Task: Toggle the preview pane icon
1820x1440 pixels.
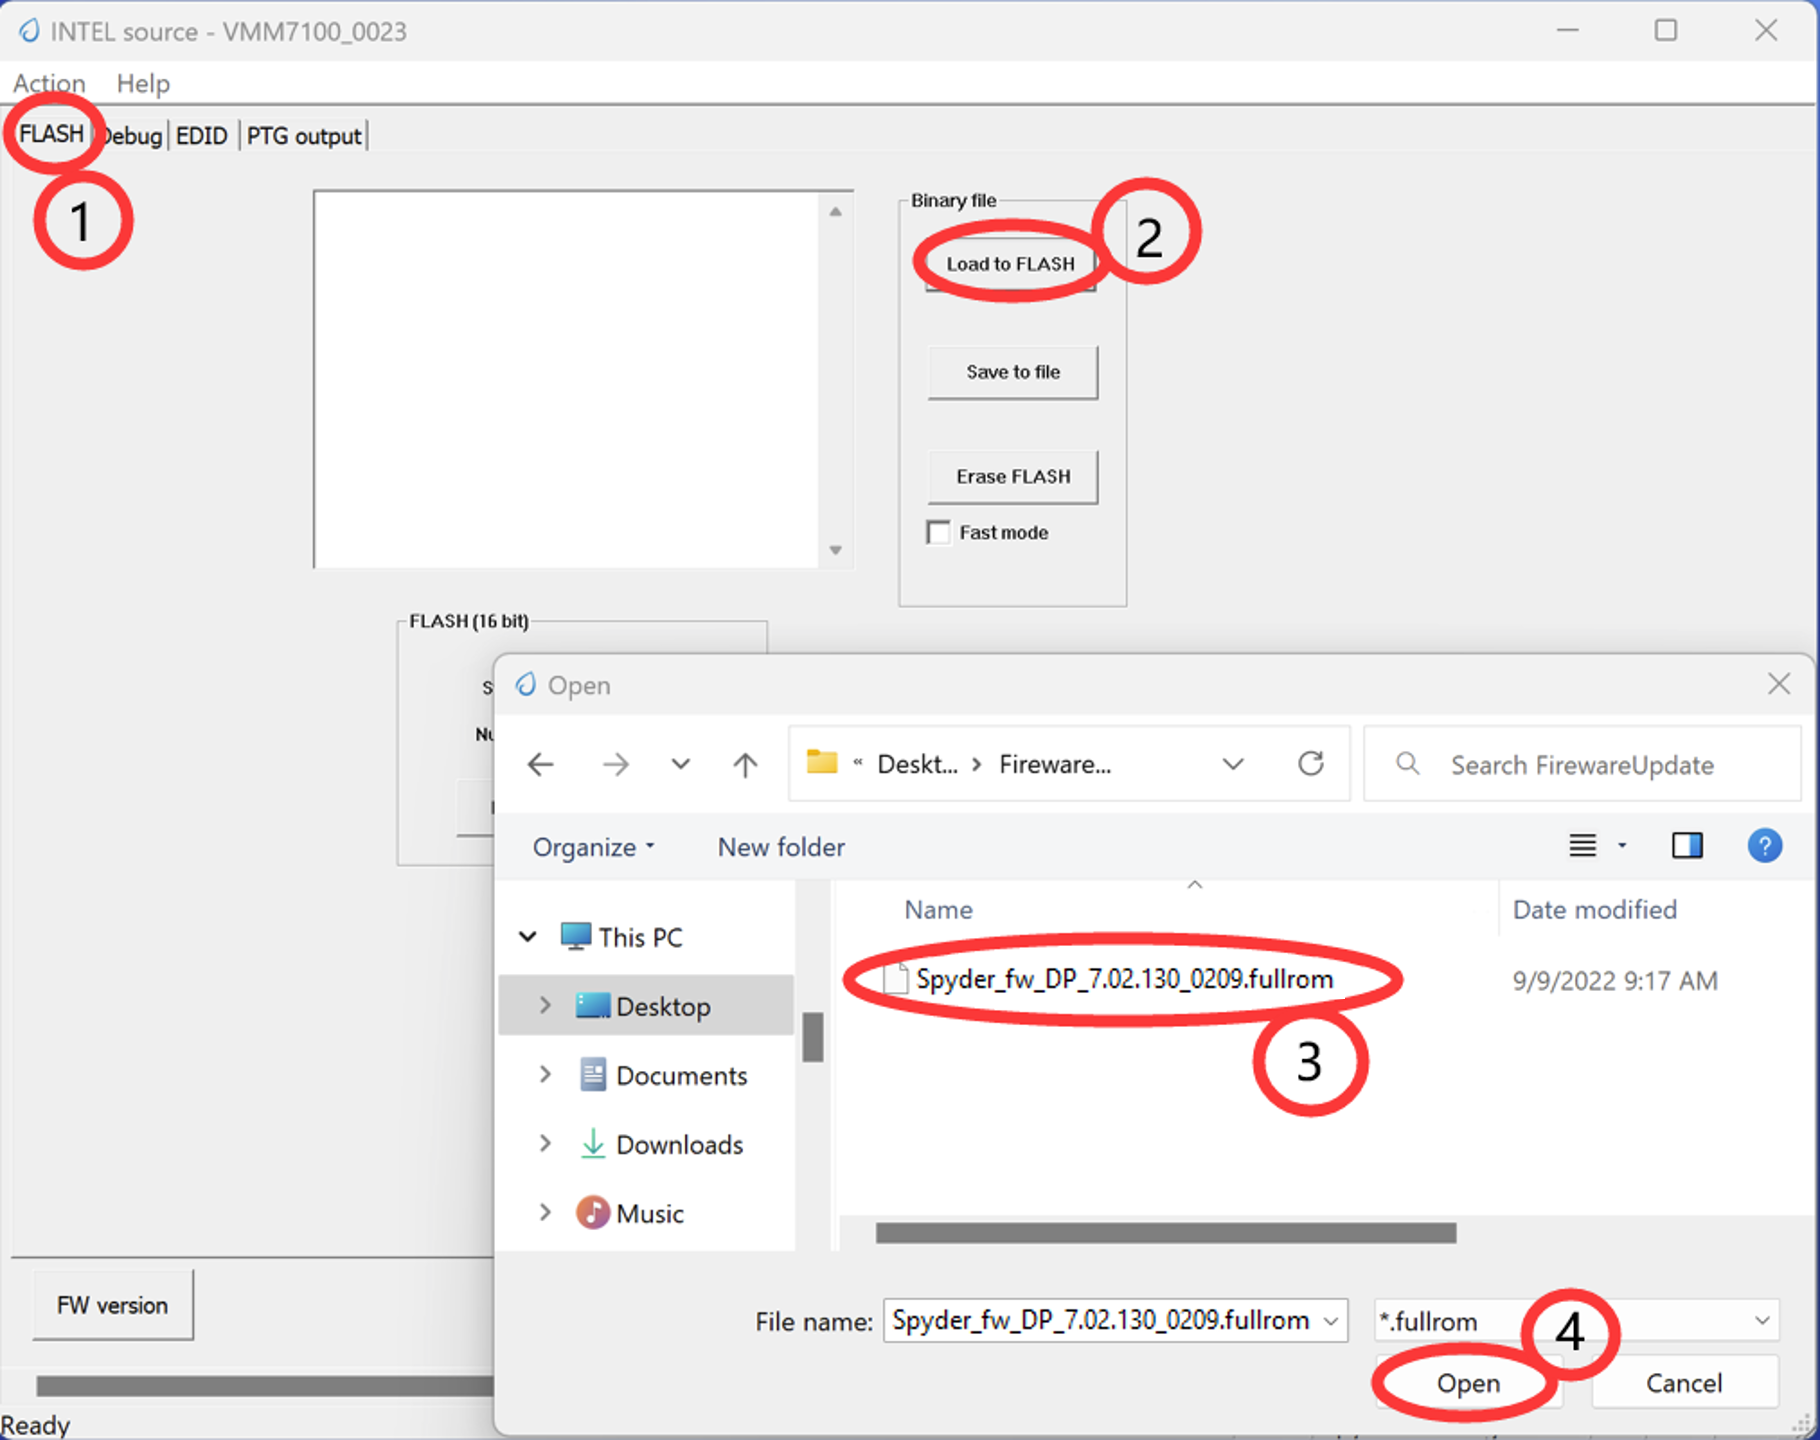Action: coord(1688,846)
